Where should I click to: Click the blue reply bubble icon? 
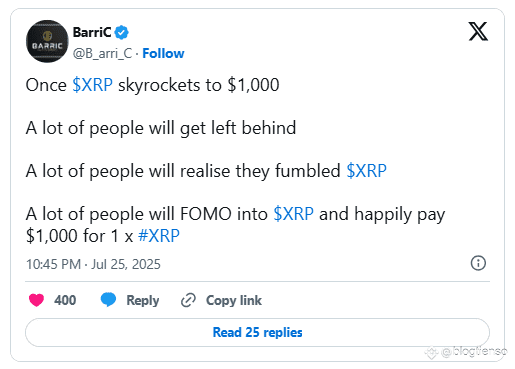108,299
